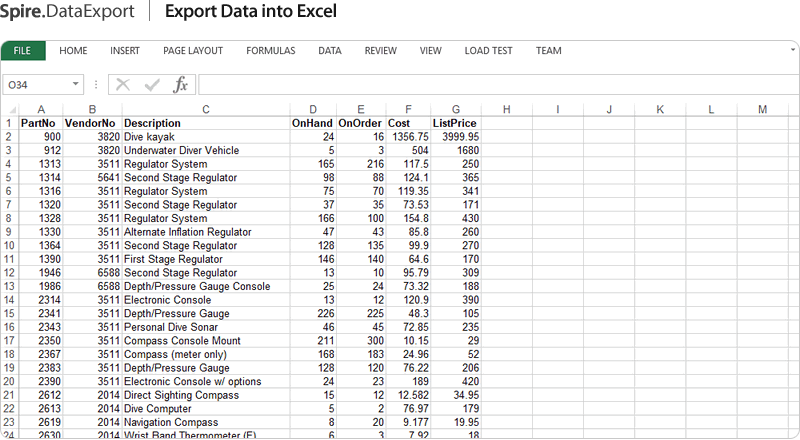Select the Electronic Console w/ options cell

coord(206,381)
